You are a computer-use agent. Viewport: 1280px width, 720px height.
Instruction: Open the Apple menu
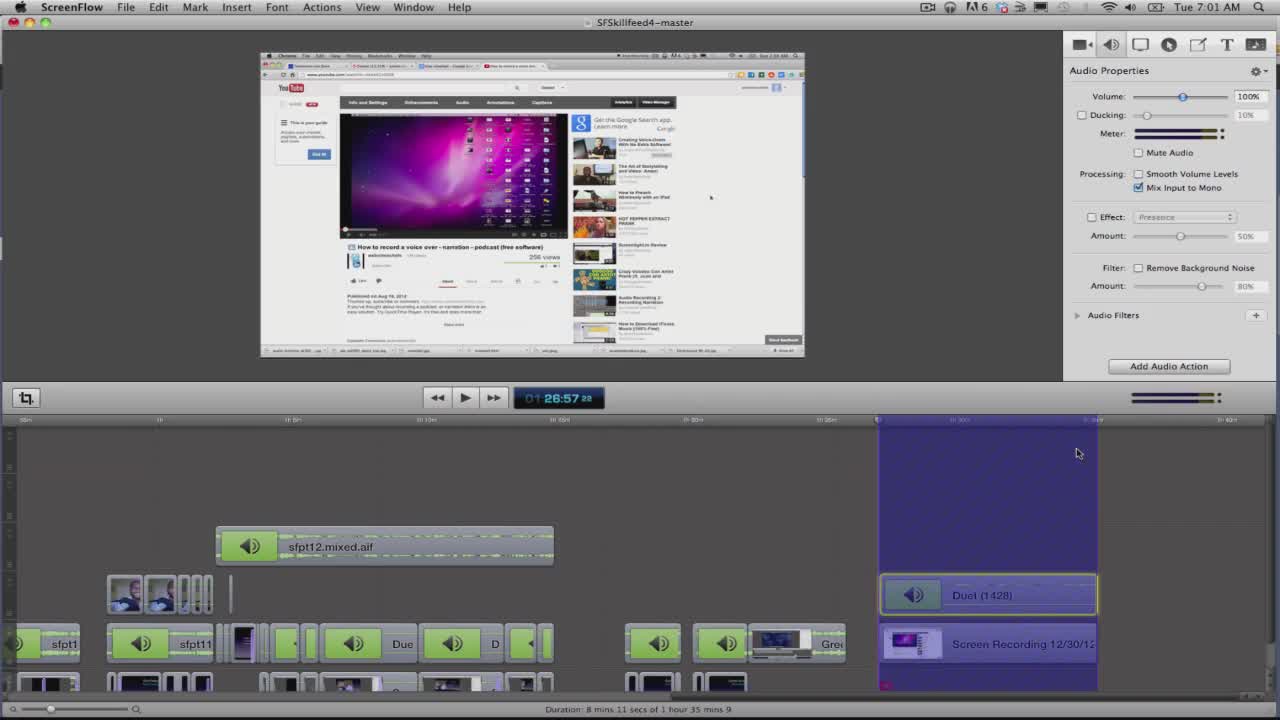pos(20,7)
